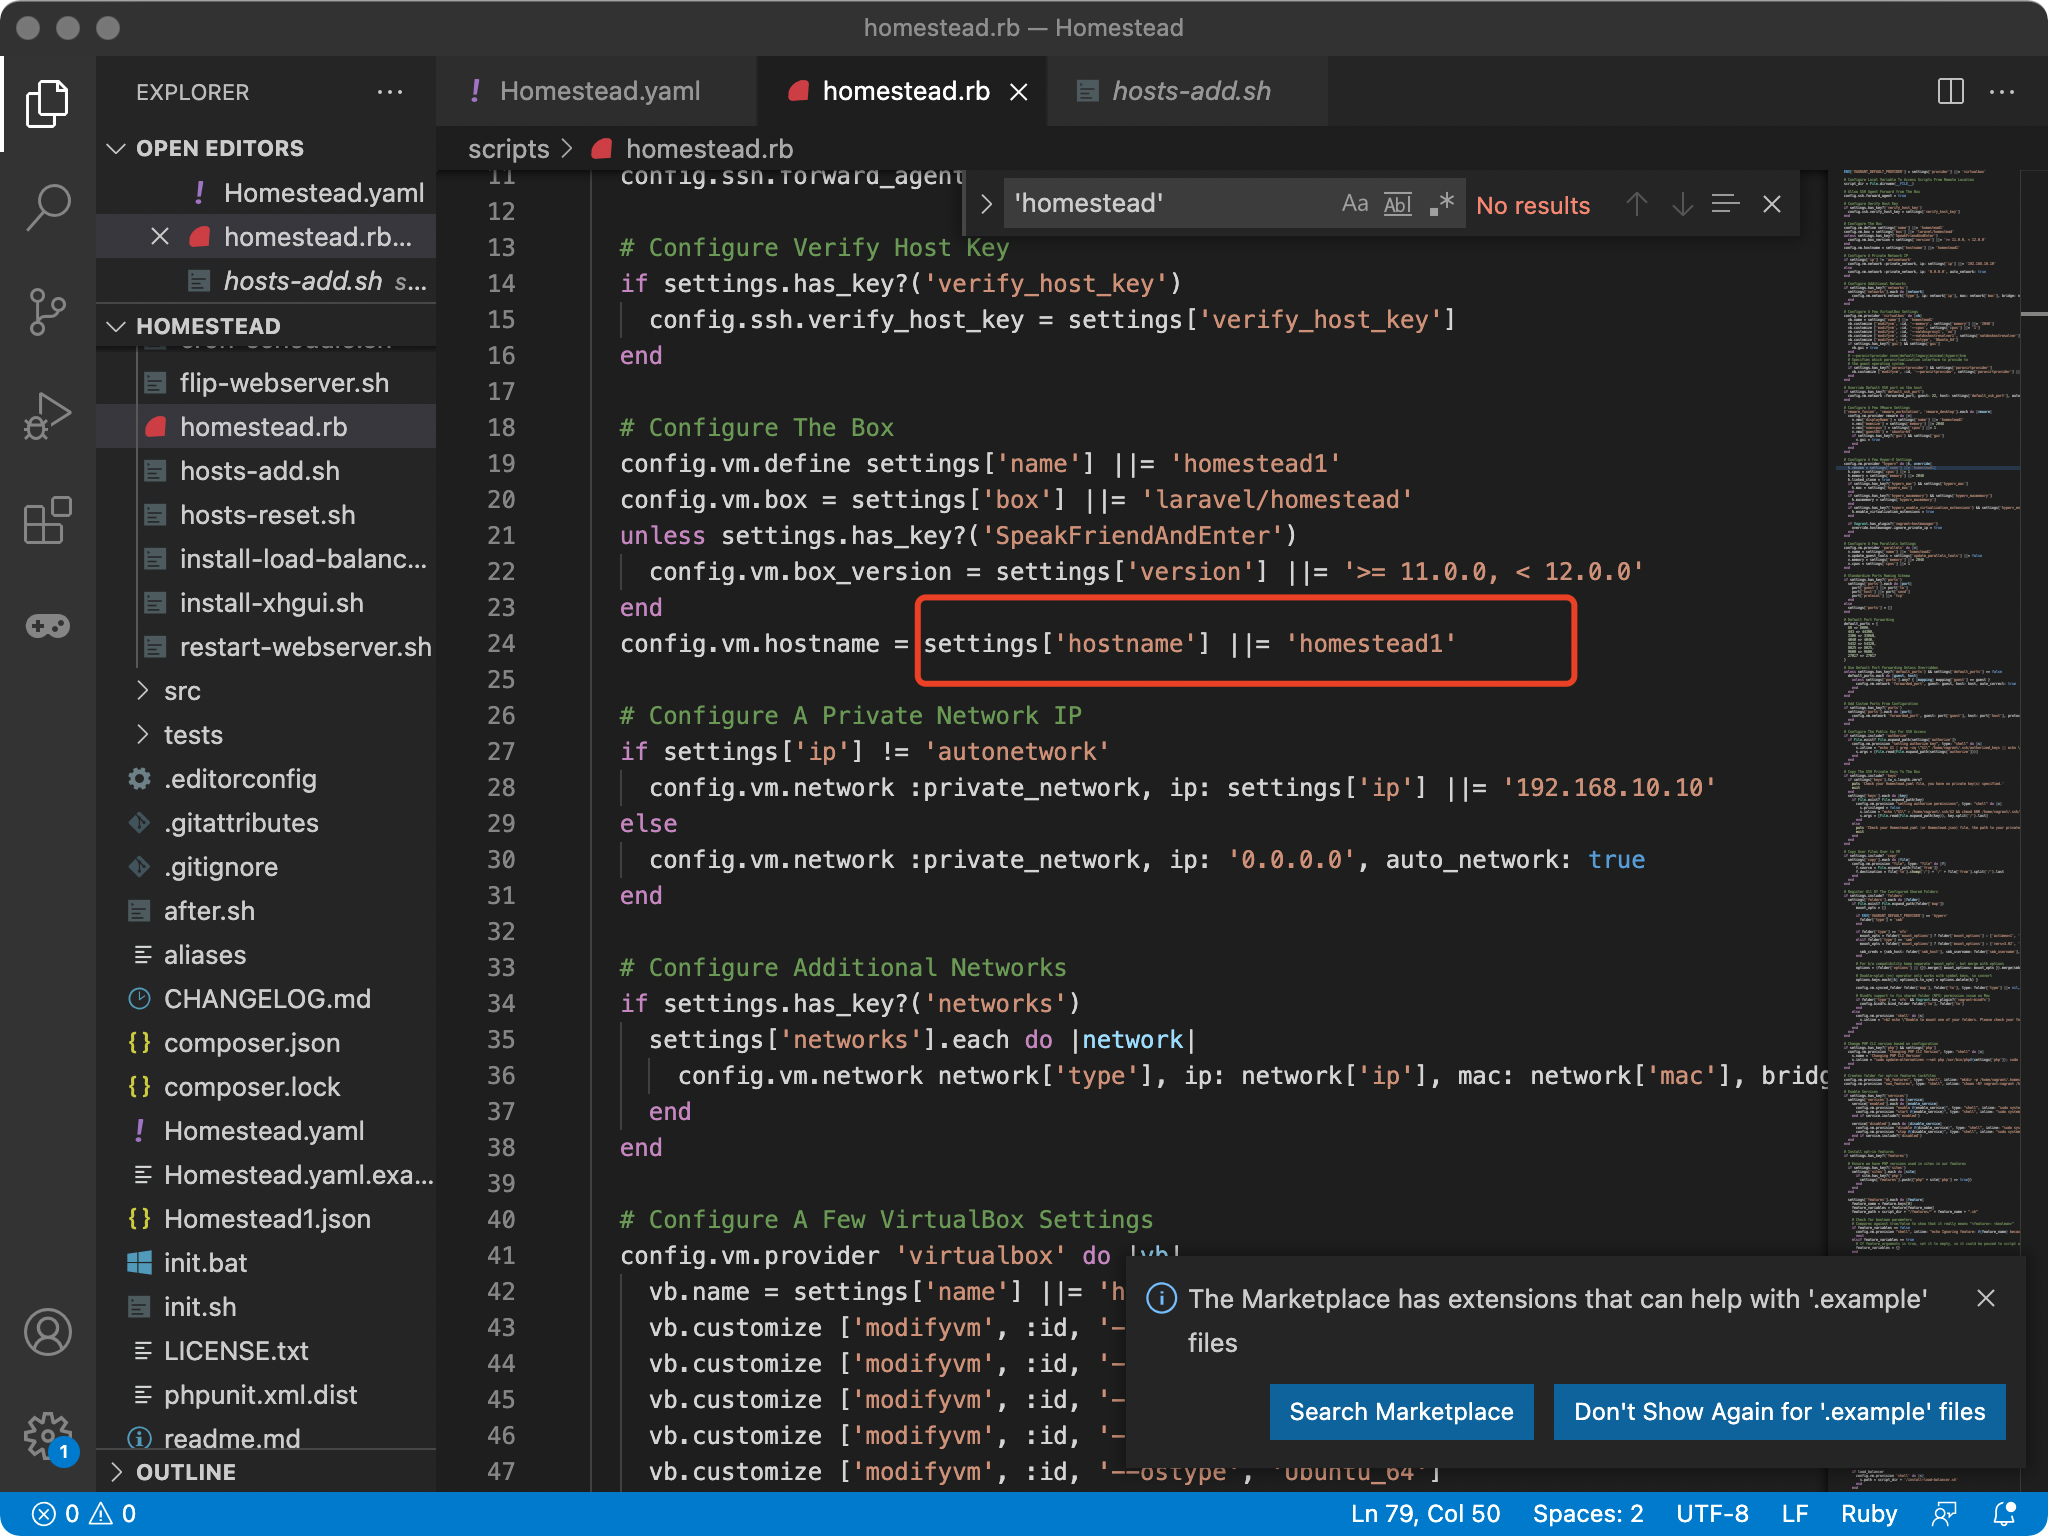The height and width of the screenshot is (1536, 2048).
Task: Close homestead.rb in Open Editors list
Action: (159, 237)
